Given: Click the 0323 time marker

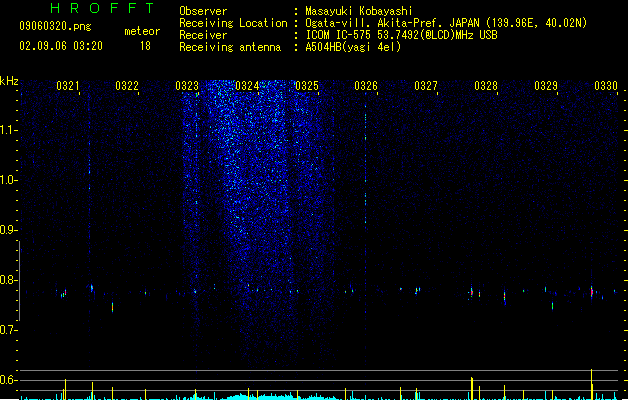Looking at the screenshot, I should pos(187,86).
